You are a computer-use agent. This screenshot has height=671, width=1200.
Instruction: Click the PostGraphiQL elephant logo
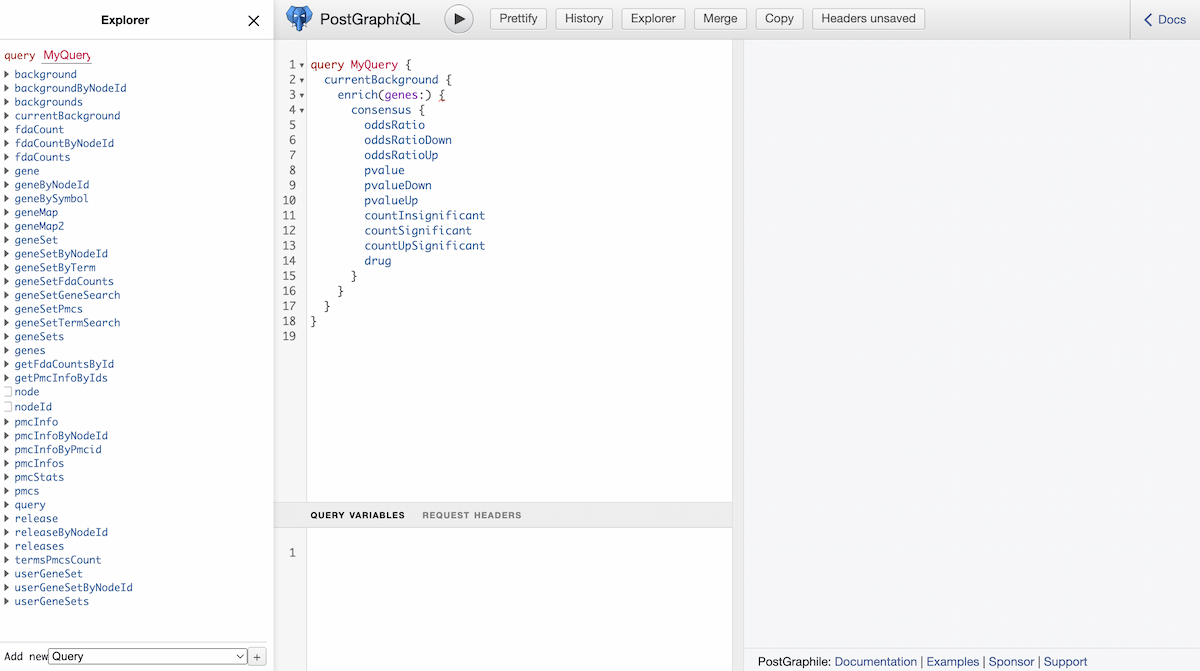click(299, 18)
